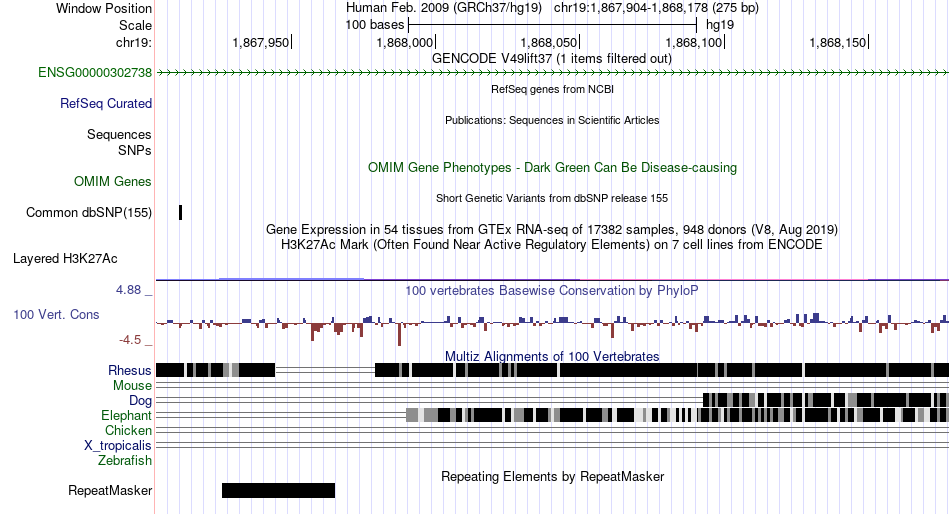950x514 pixels.
Task: Click the chr19:1,867,904-1,868,178 position text
Action: (656, 8)
